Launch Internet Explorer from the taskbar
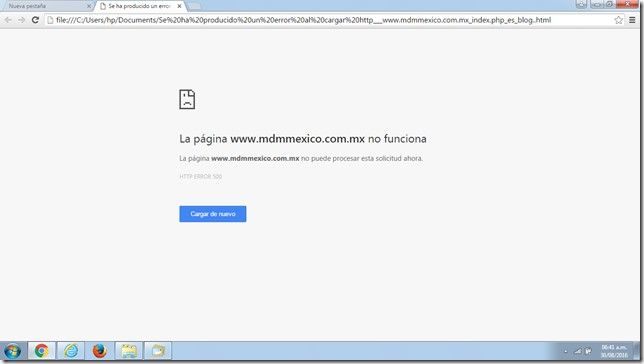This screenshot has width=644, height=364. tap(71, 351)
